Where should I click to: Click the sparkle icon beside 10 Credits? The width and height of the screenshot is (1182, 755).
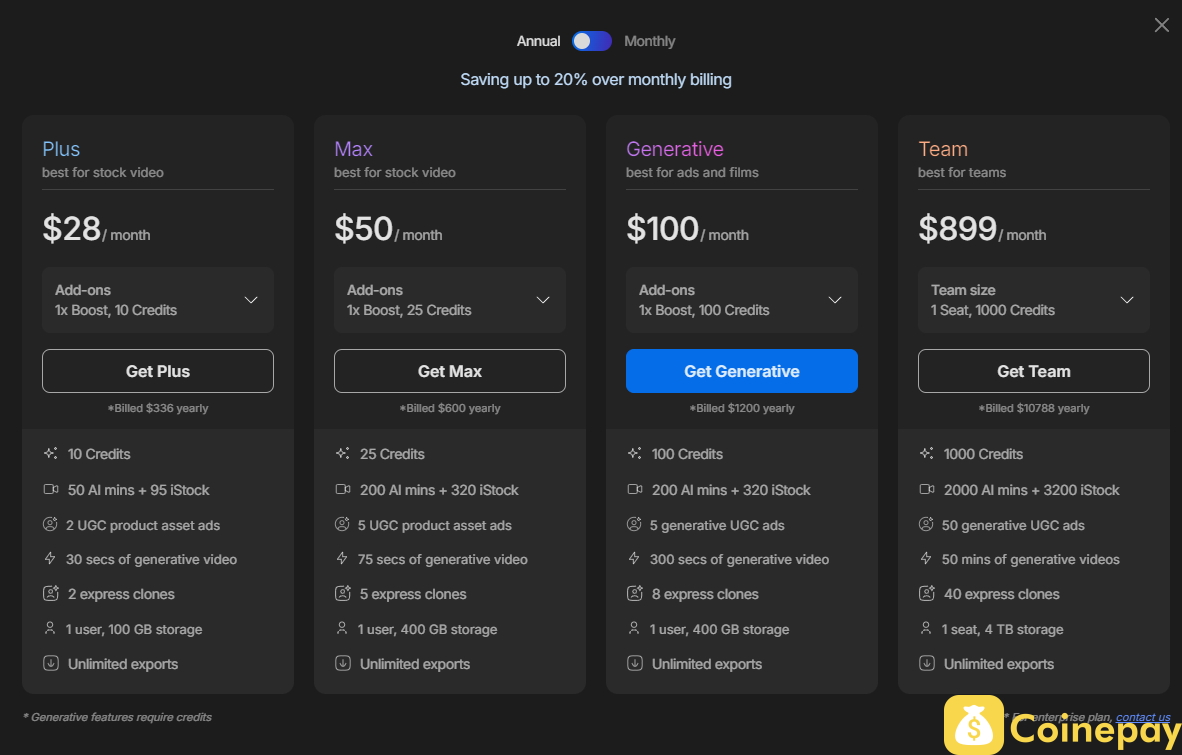pos(51,454)
